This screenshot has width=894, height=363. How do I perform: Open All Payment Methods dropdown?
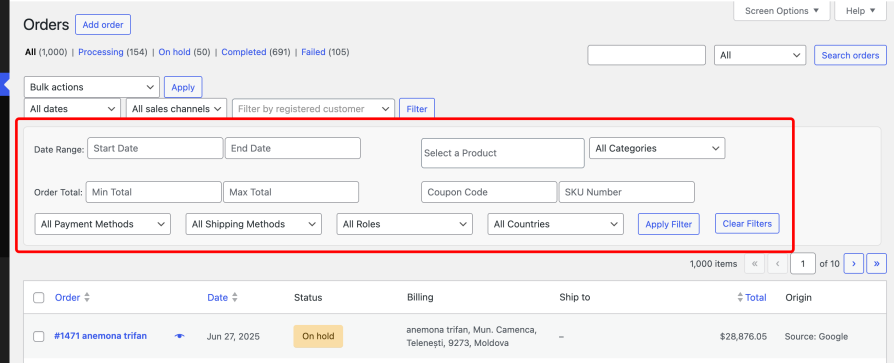tap(103, 224)
